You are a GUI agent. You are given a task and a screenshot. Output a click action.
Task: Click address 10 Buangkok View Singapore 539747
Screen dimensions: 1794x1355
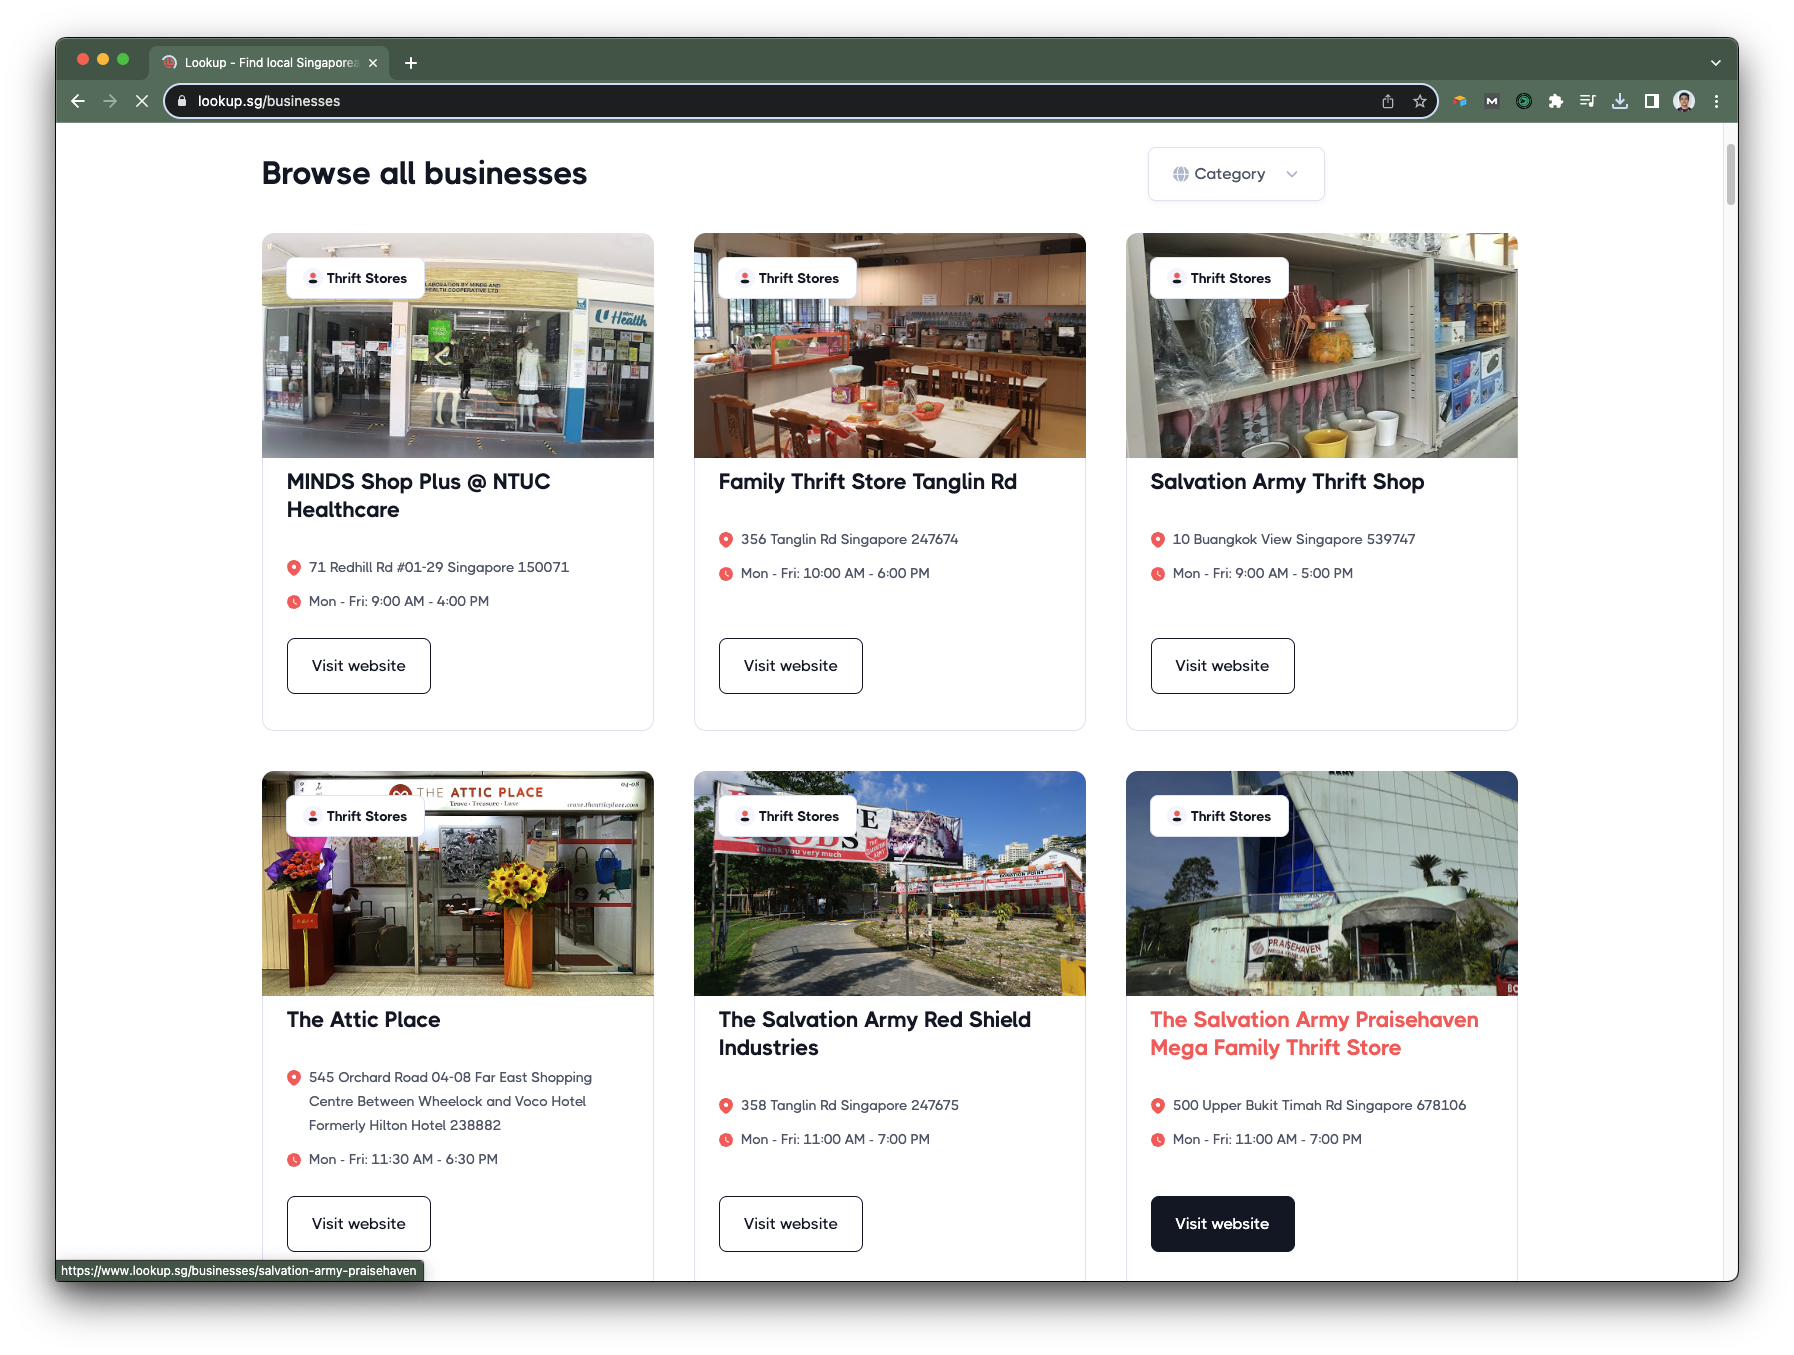coord(1294,540)
